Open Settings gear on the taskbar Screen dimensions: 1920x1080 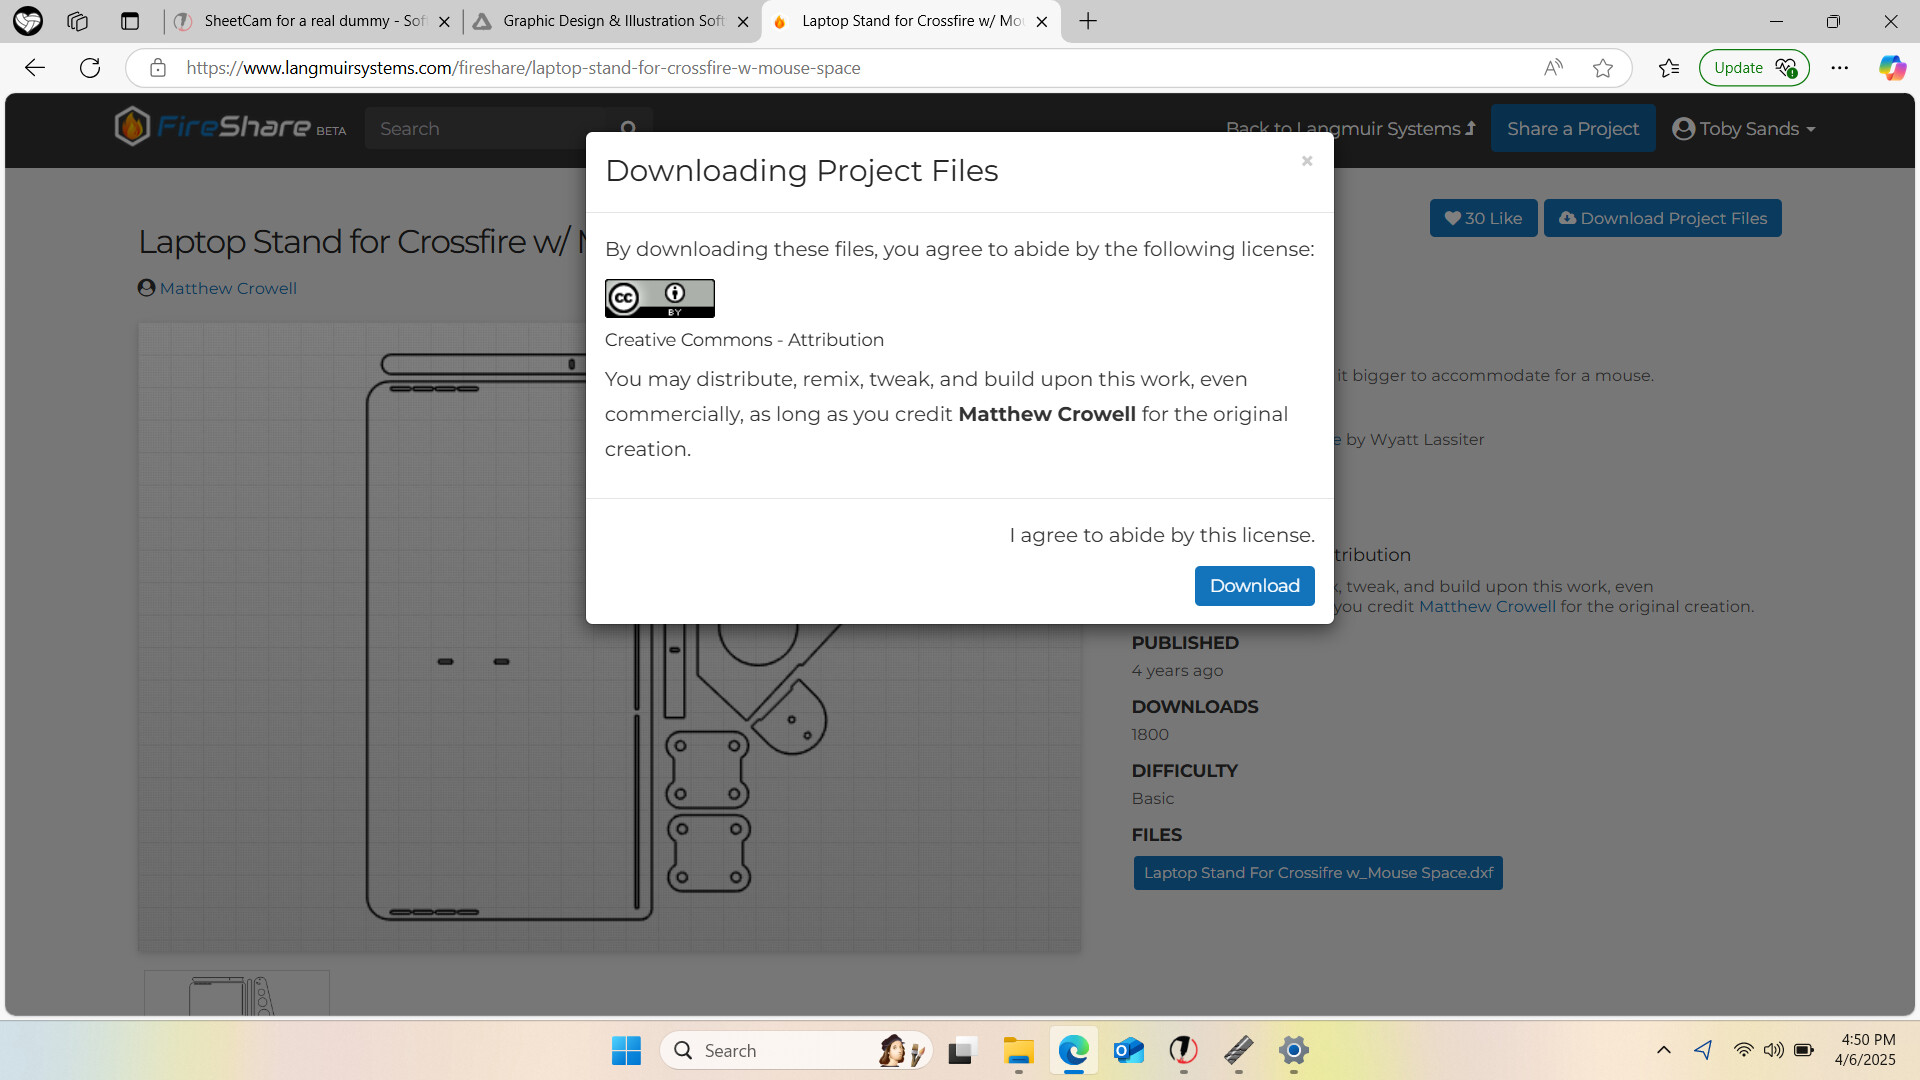click(1293, 1051)
